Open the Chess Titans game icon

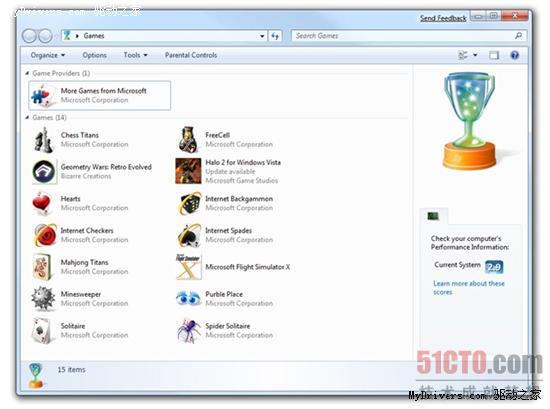44,140
